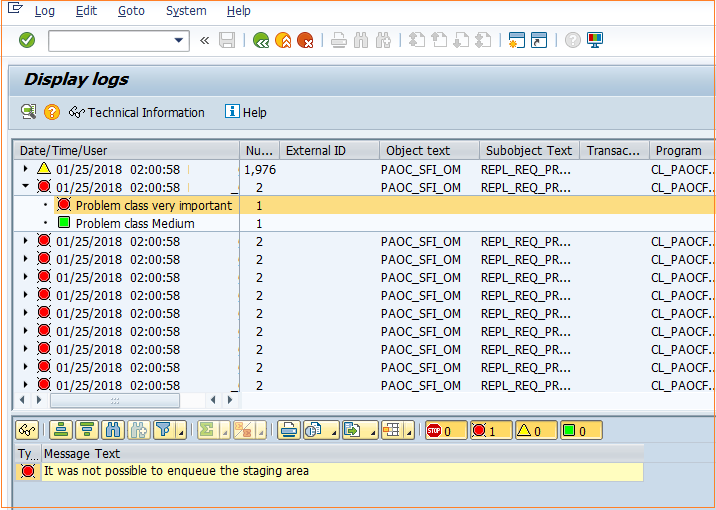The width and height of the screenshot is (716, 510).
Task: Click the message Details glasses icon
Action: (27, 430)
